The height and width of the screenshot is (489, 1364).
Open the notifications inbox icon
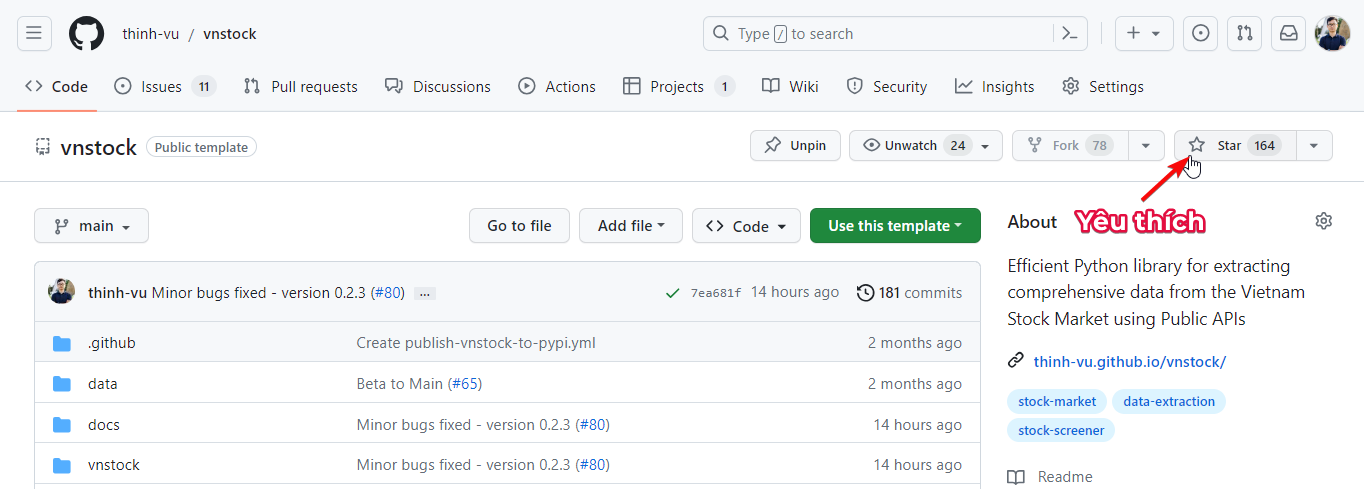coord(1288,33)
